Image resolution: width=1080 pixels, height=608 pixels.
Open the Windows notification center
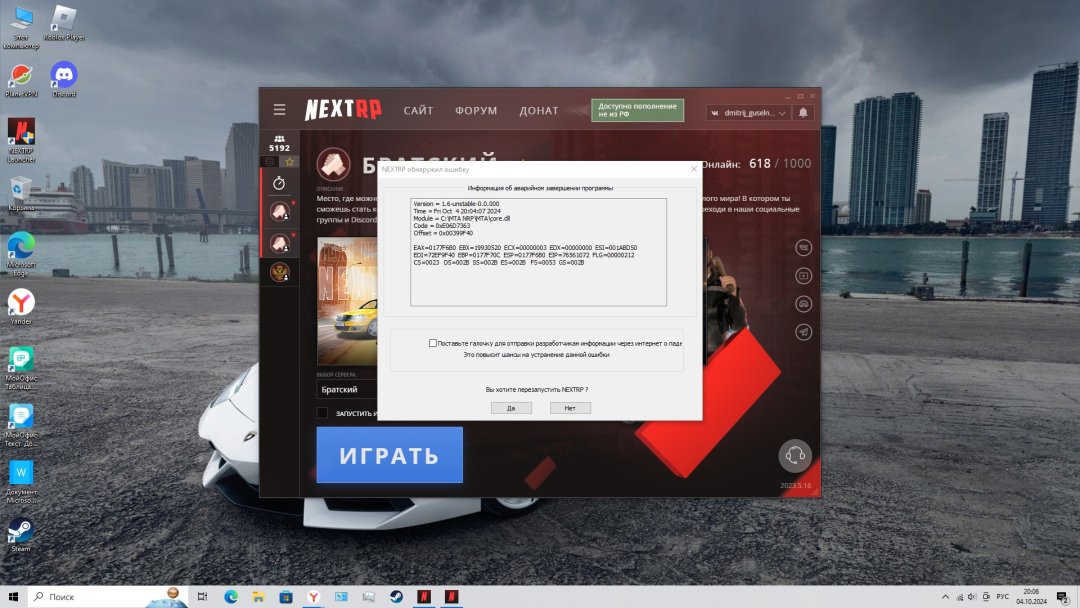pos(1063,597)
